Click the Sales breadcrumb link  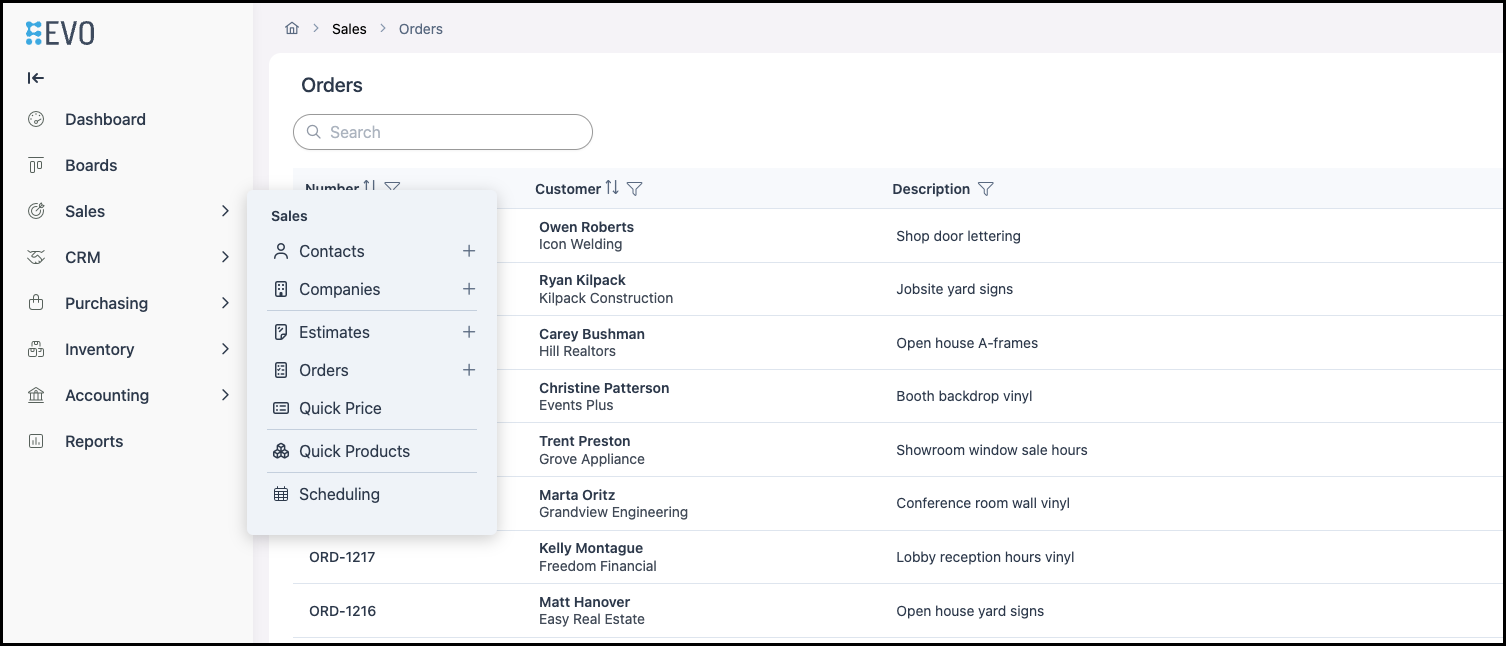(349, 29)
